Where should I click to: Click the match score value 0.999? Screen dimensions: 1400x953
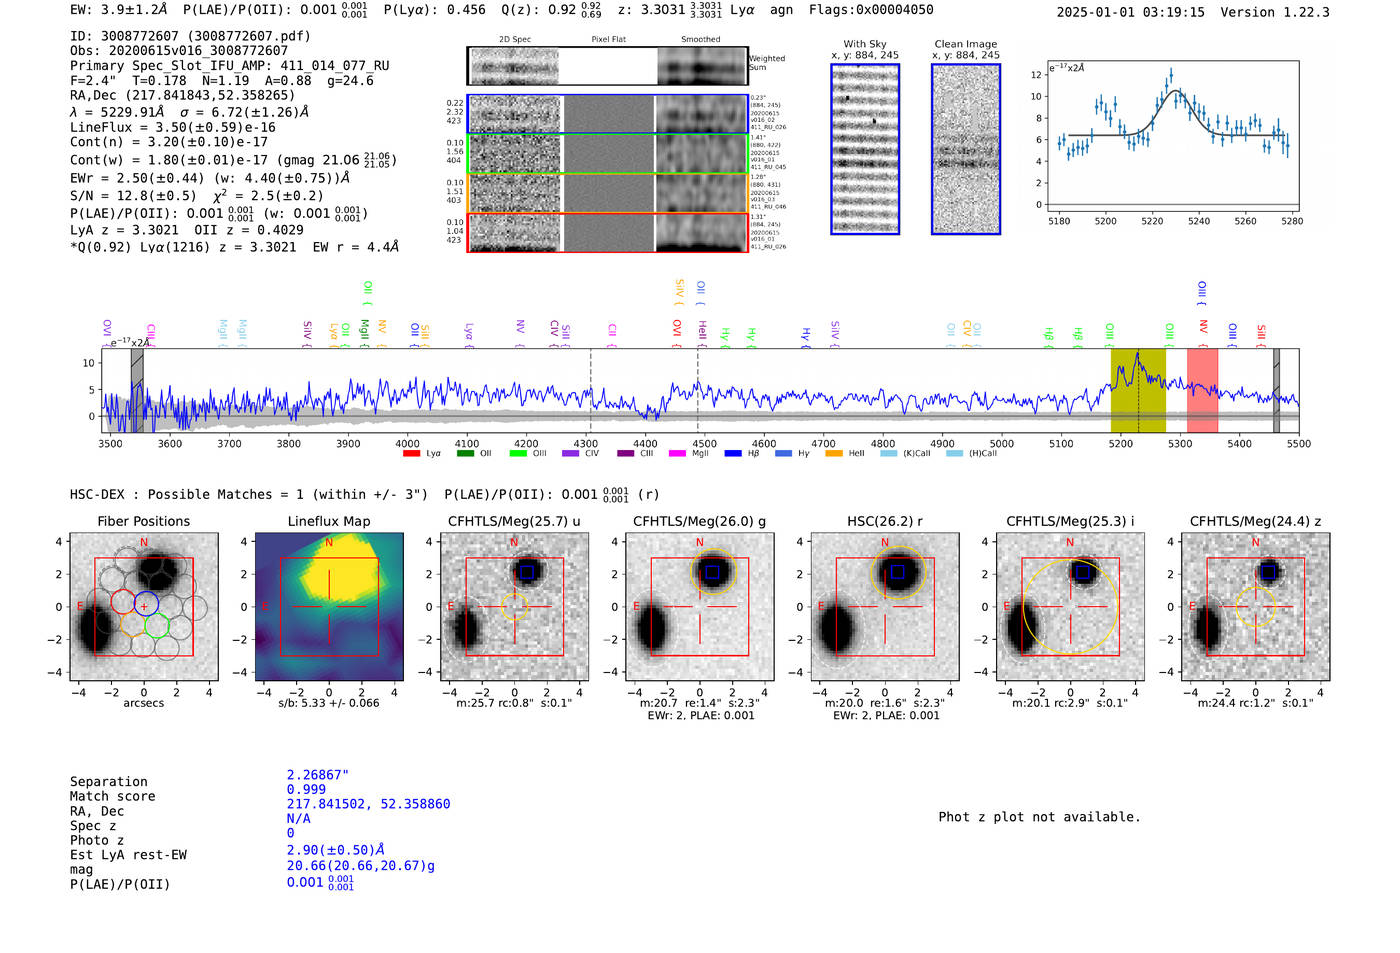(306, 789)
